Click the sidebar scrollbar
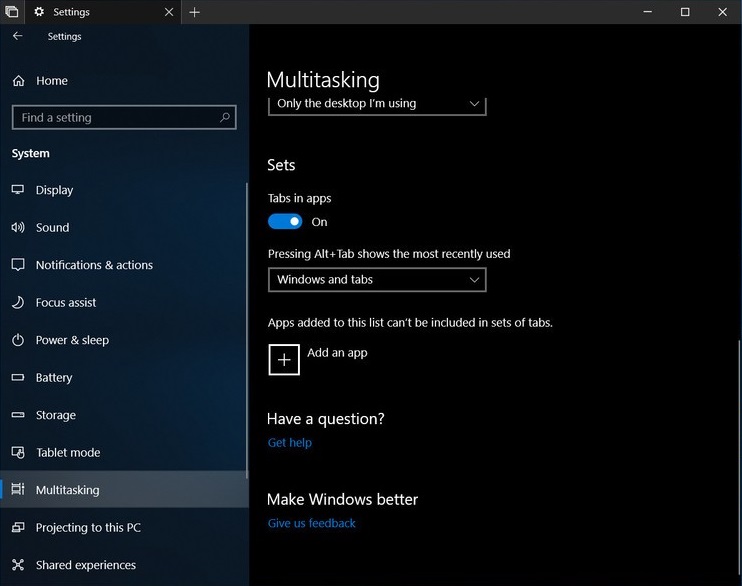 coord(247,330)
